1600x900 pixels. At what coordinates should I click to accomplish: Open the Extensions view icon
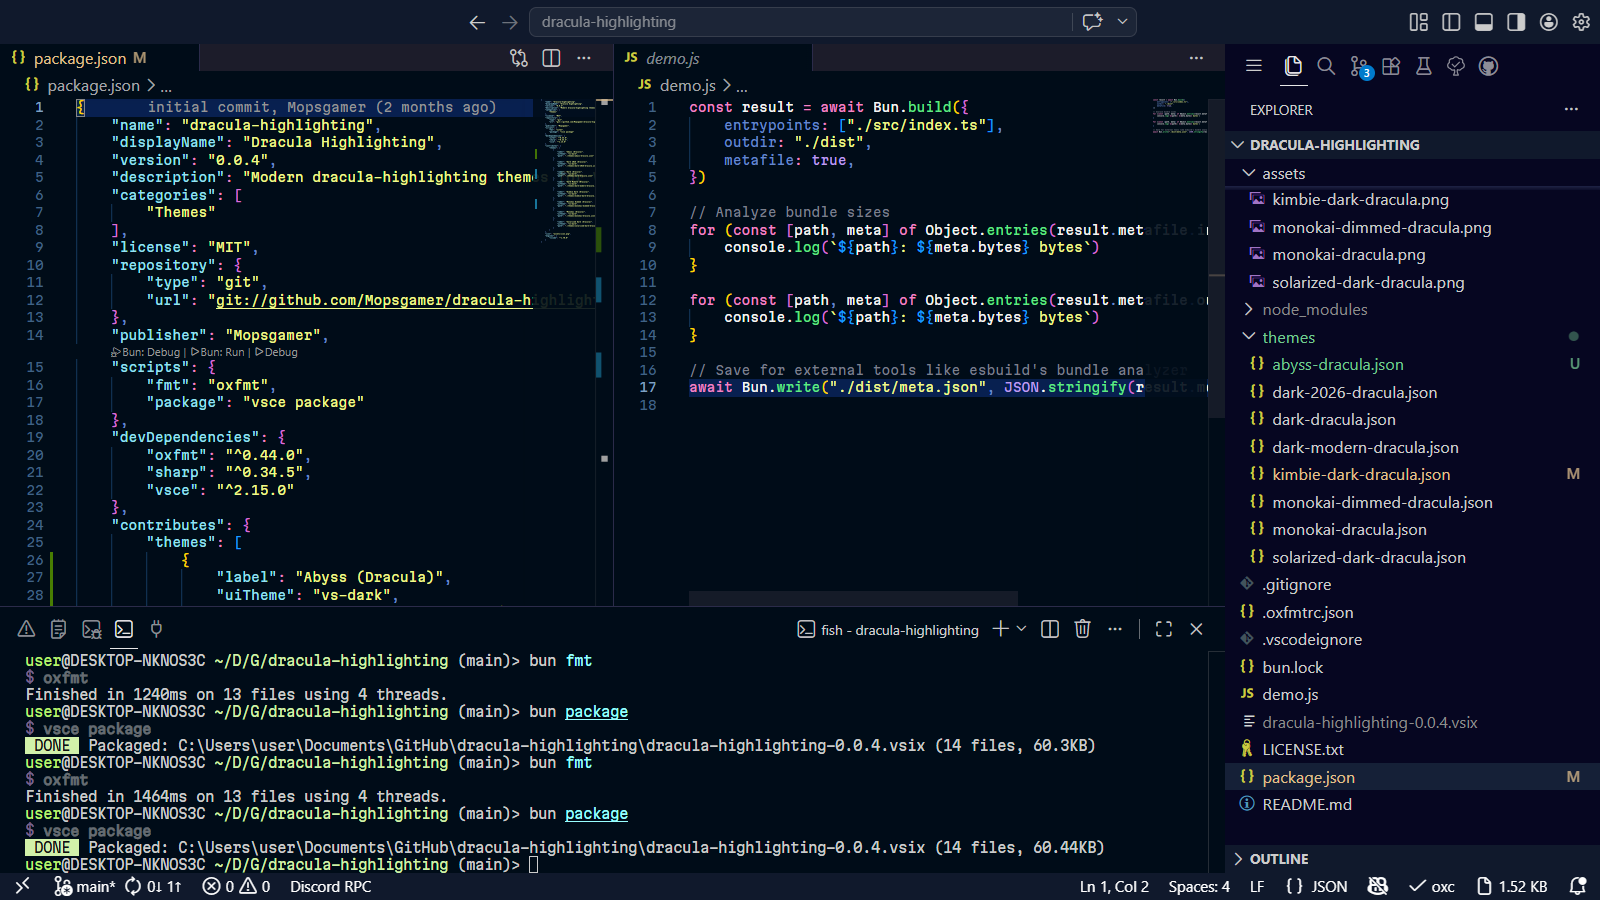pos(1391,66)
